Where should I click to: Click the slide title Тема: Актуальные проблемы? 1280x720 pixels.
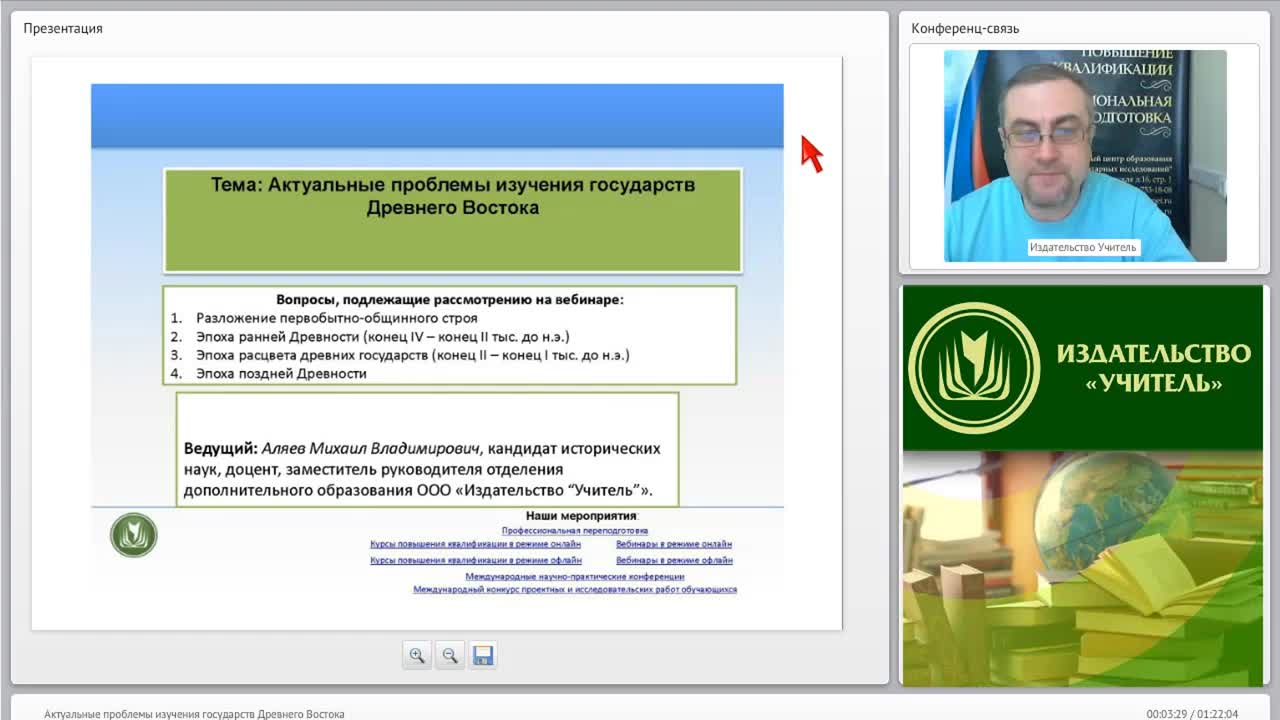[x=453, y=196]
